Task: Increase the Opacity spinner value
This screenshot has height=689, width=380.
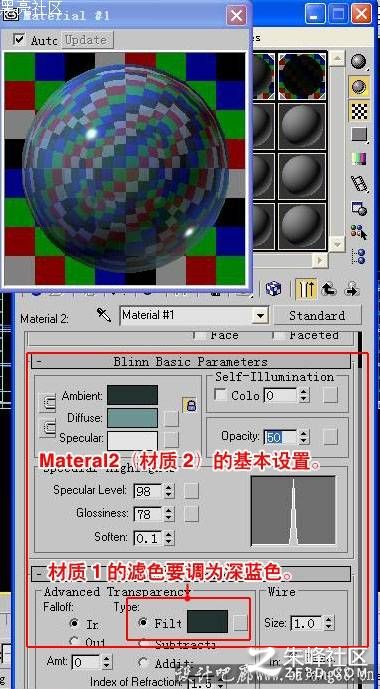Action: coord(304,433)
